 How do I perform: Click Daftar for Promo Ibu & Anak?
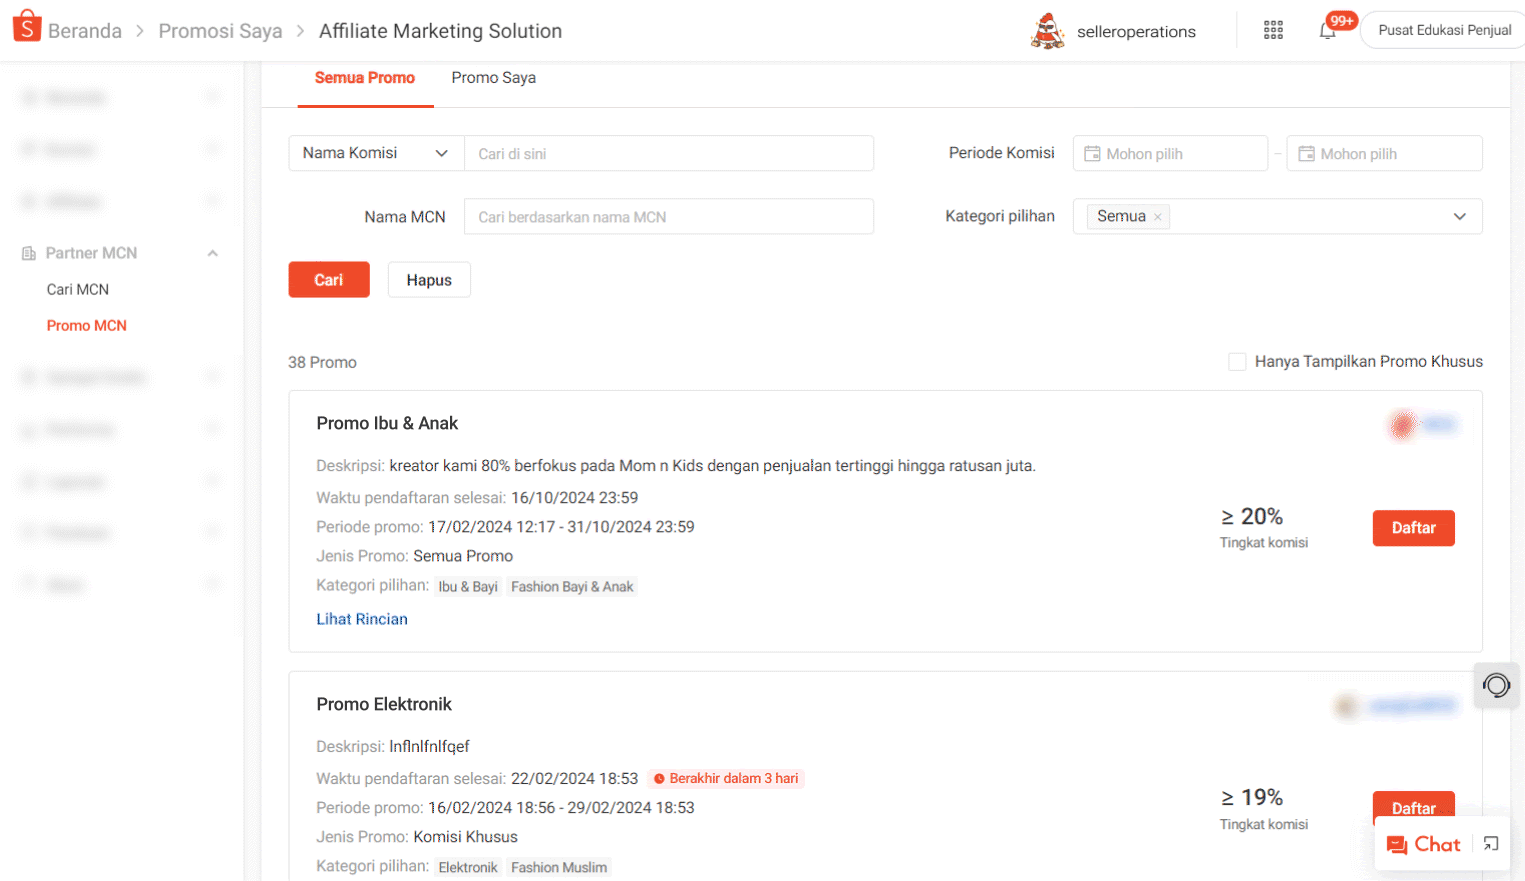point(1413,528)
